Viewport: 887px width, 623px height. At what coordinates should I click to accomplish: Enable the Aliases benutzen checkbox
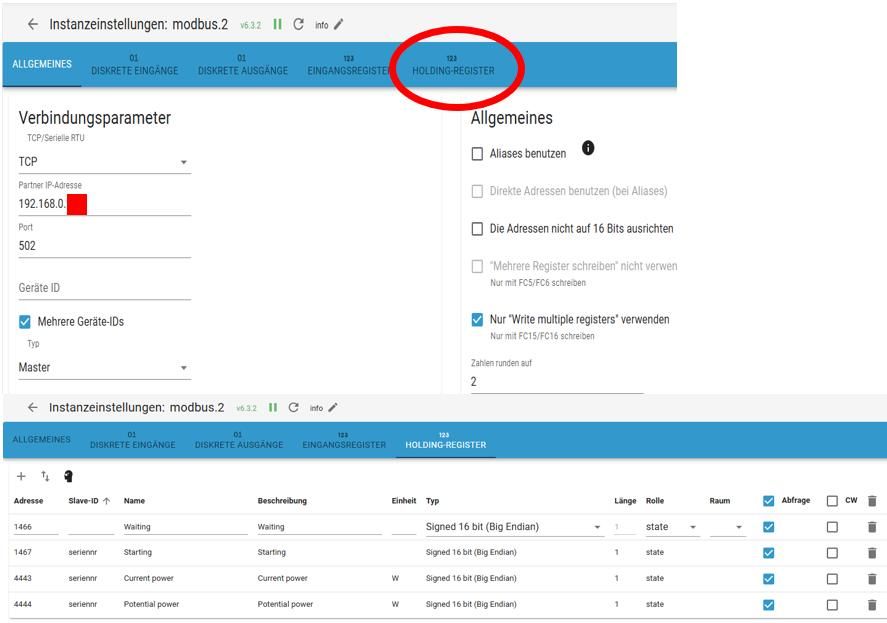pos(477,154)
